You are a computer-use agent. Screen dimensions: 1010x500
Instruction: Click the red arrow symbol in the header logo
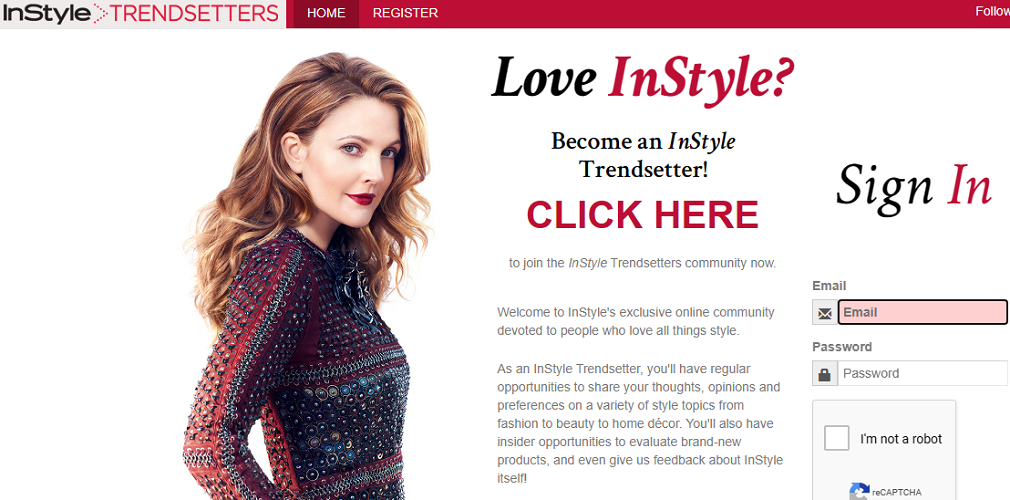click(101, 13)
